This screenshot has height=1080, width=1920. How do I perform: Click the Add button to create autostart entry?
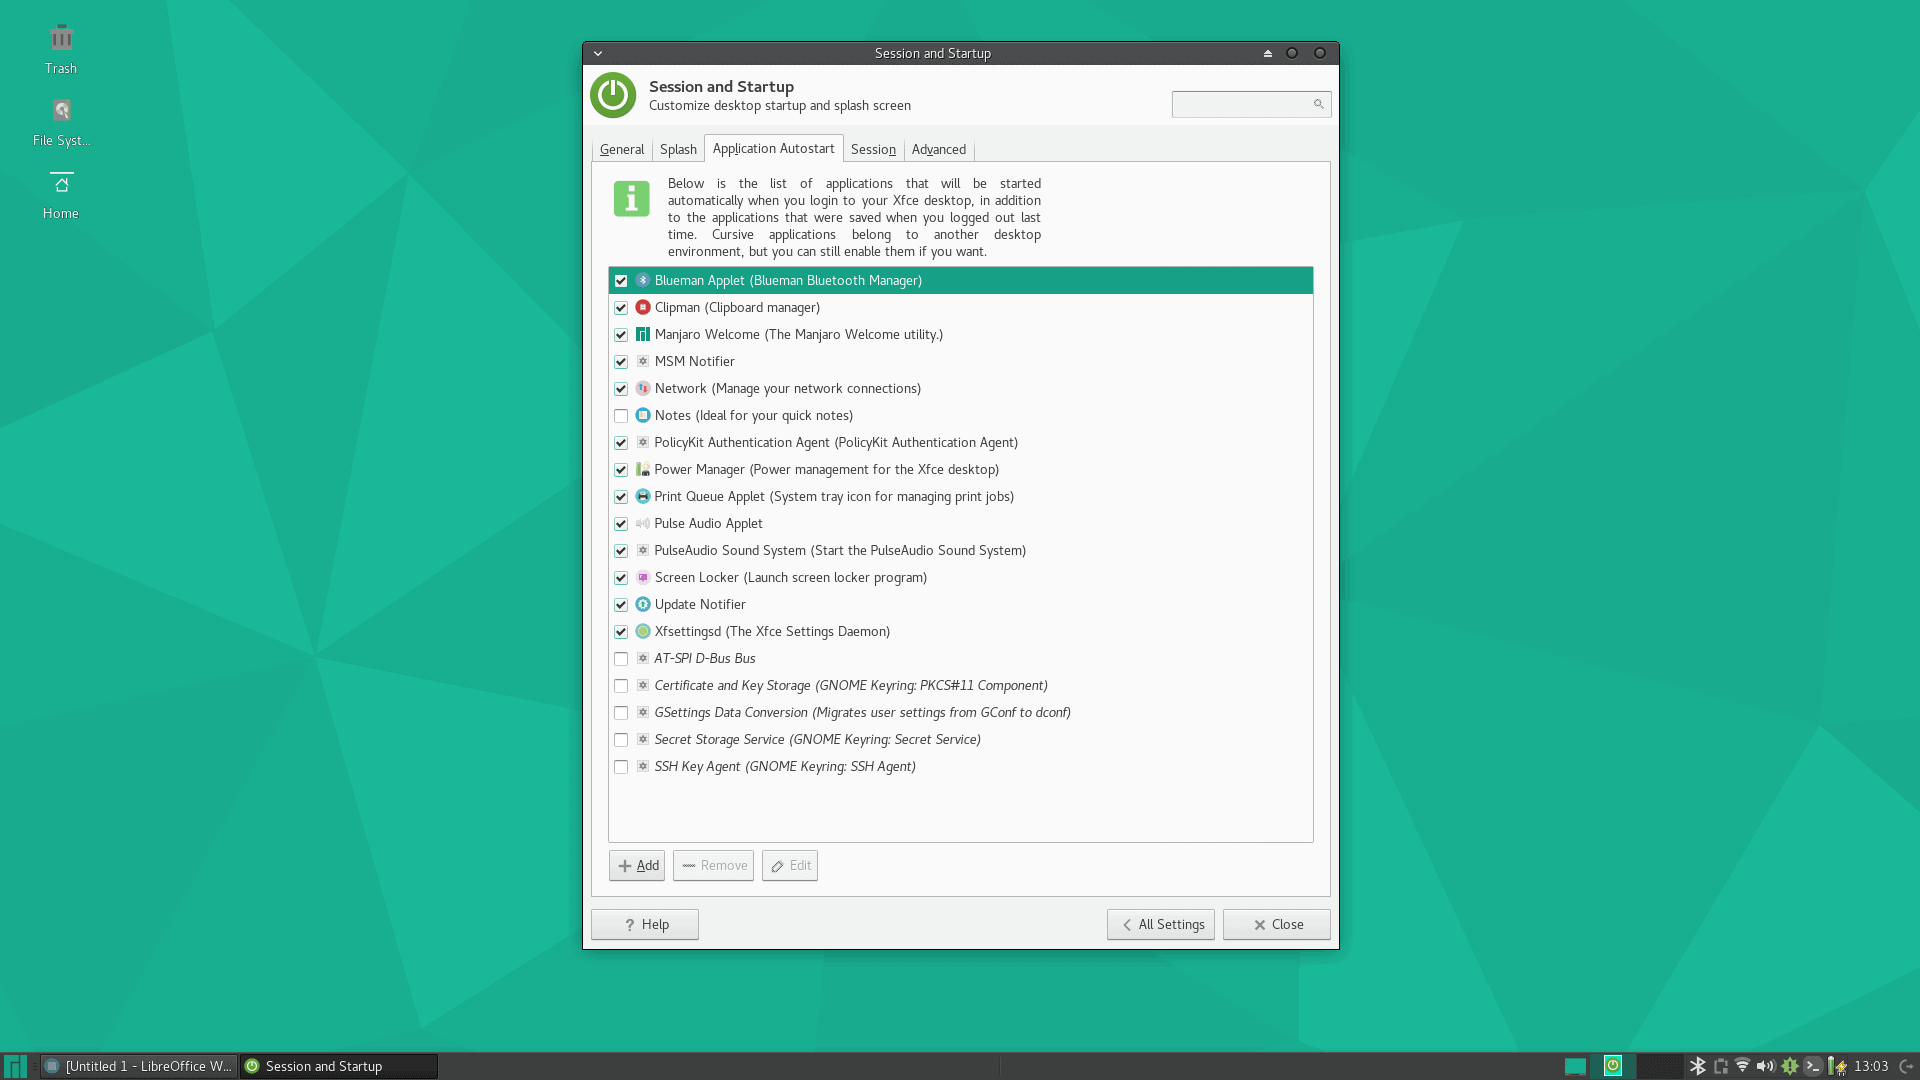637,865
